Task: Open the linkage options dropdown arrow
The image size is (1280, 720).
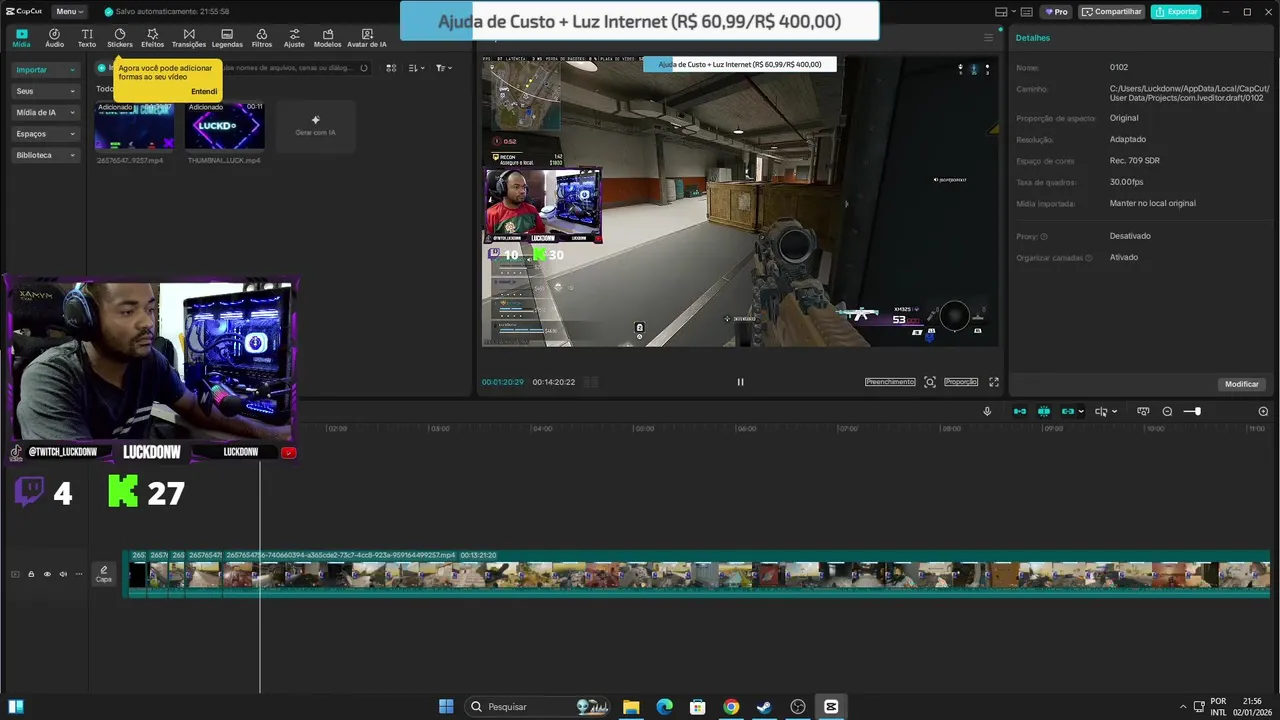Action: coord(1081,411)
